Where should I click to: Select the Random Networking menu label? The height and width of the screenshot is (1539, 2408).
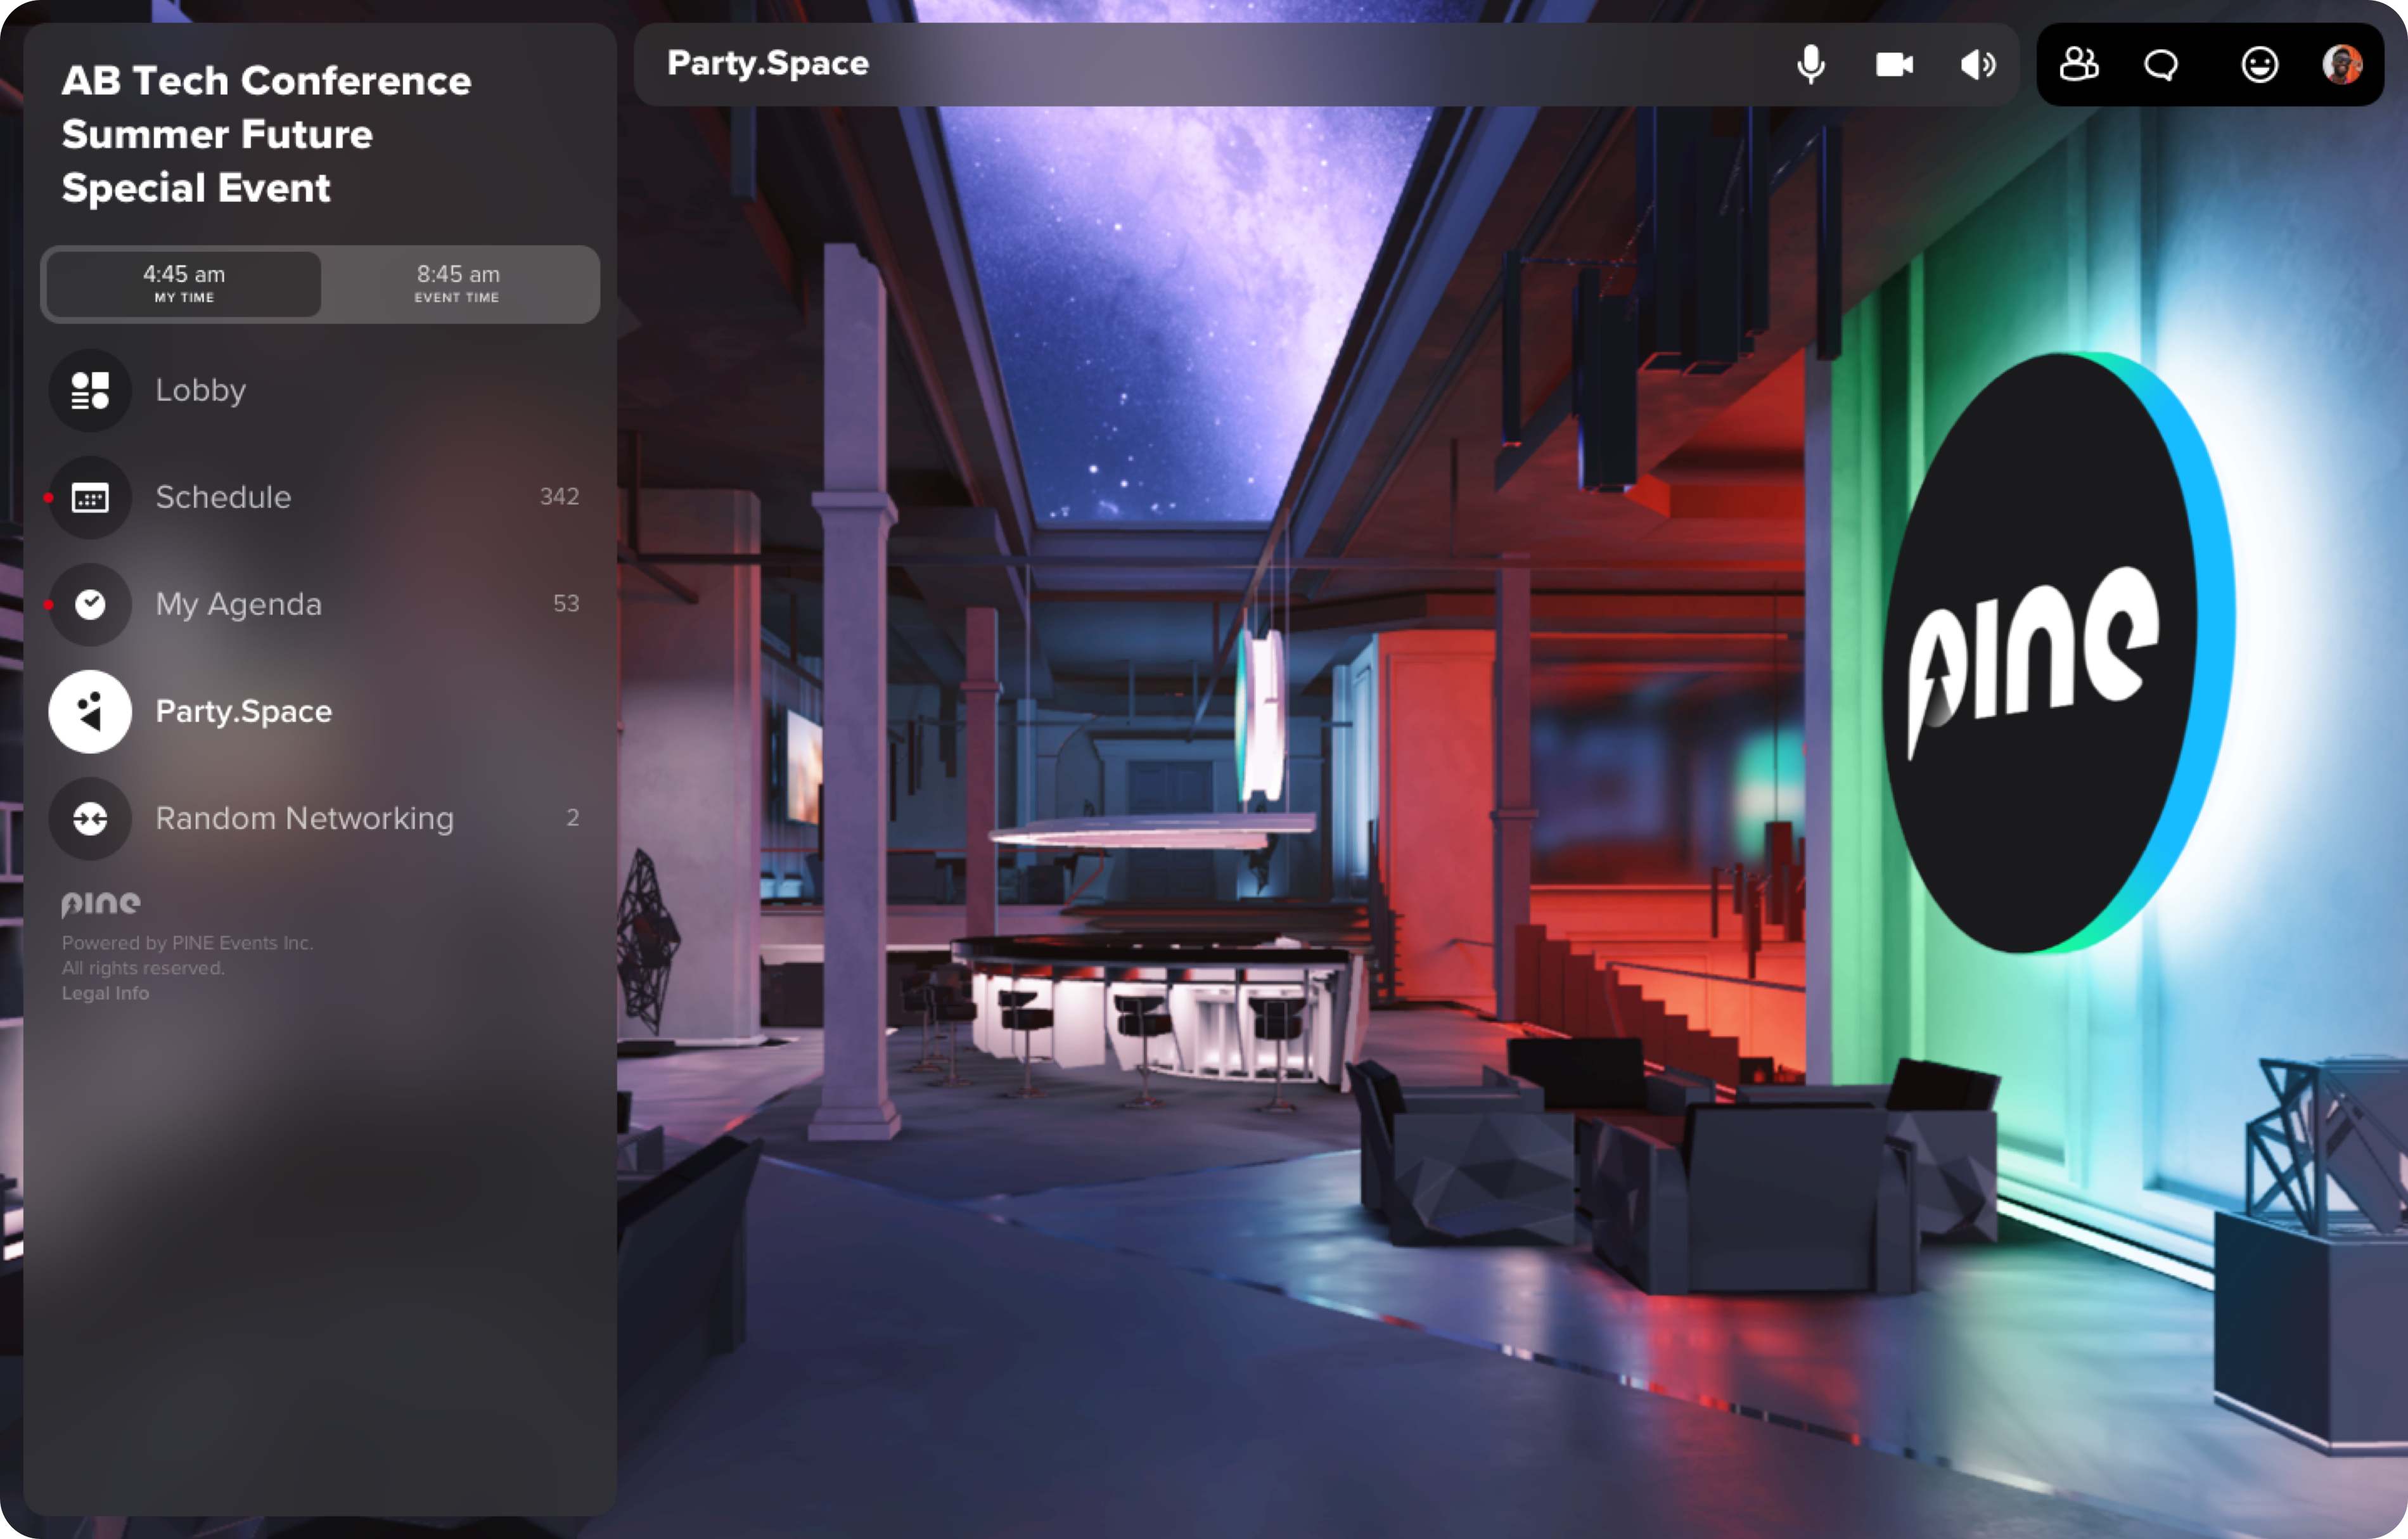click(x=304, y=819)
